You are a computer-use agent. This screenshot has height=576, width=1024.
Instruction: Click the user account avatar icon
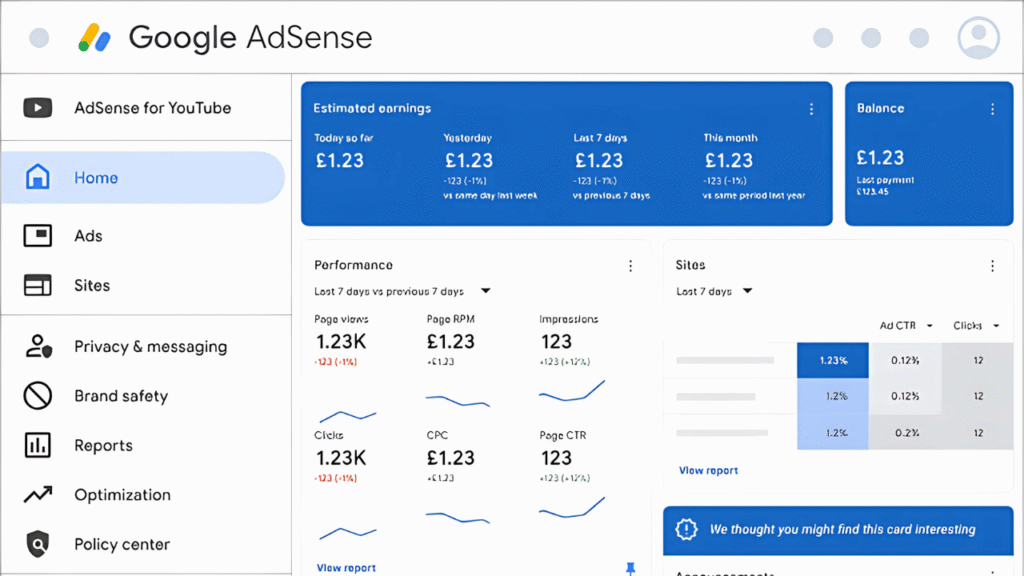coord(978,38)
